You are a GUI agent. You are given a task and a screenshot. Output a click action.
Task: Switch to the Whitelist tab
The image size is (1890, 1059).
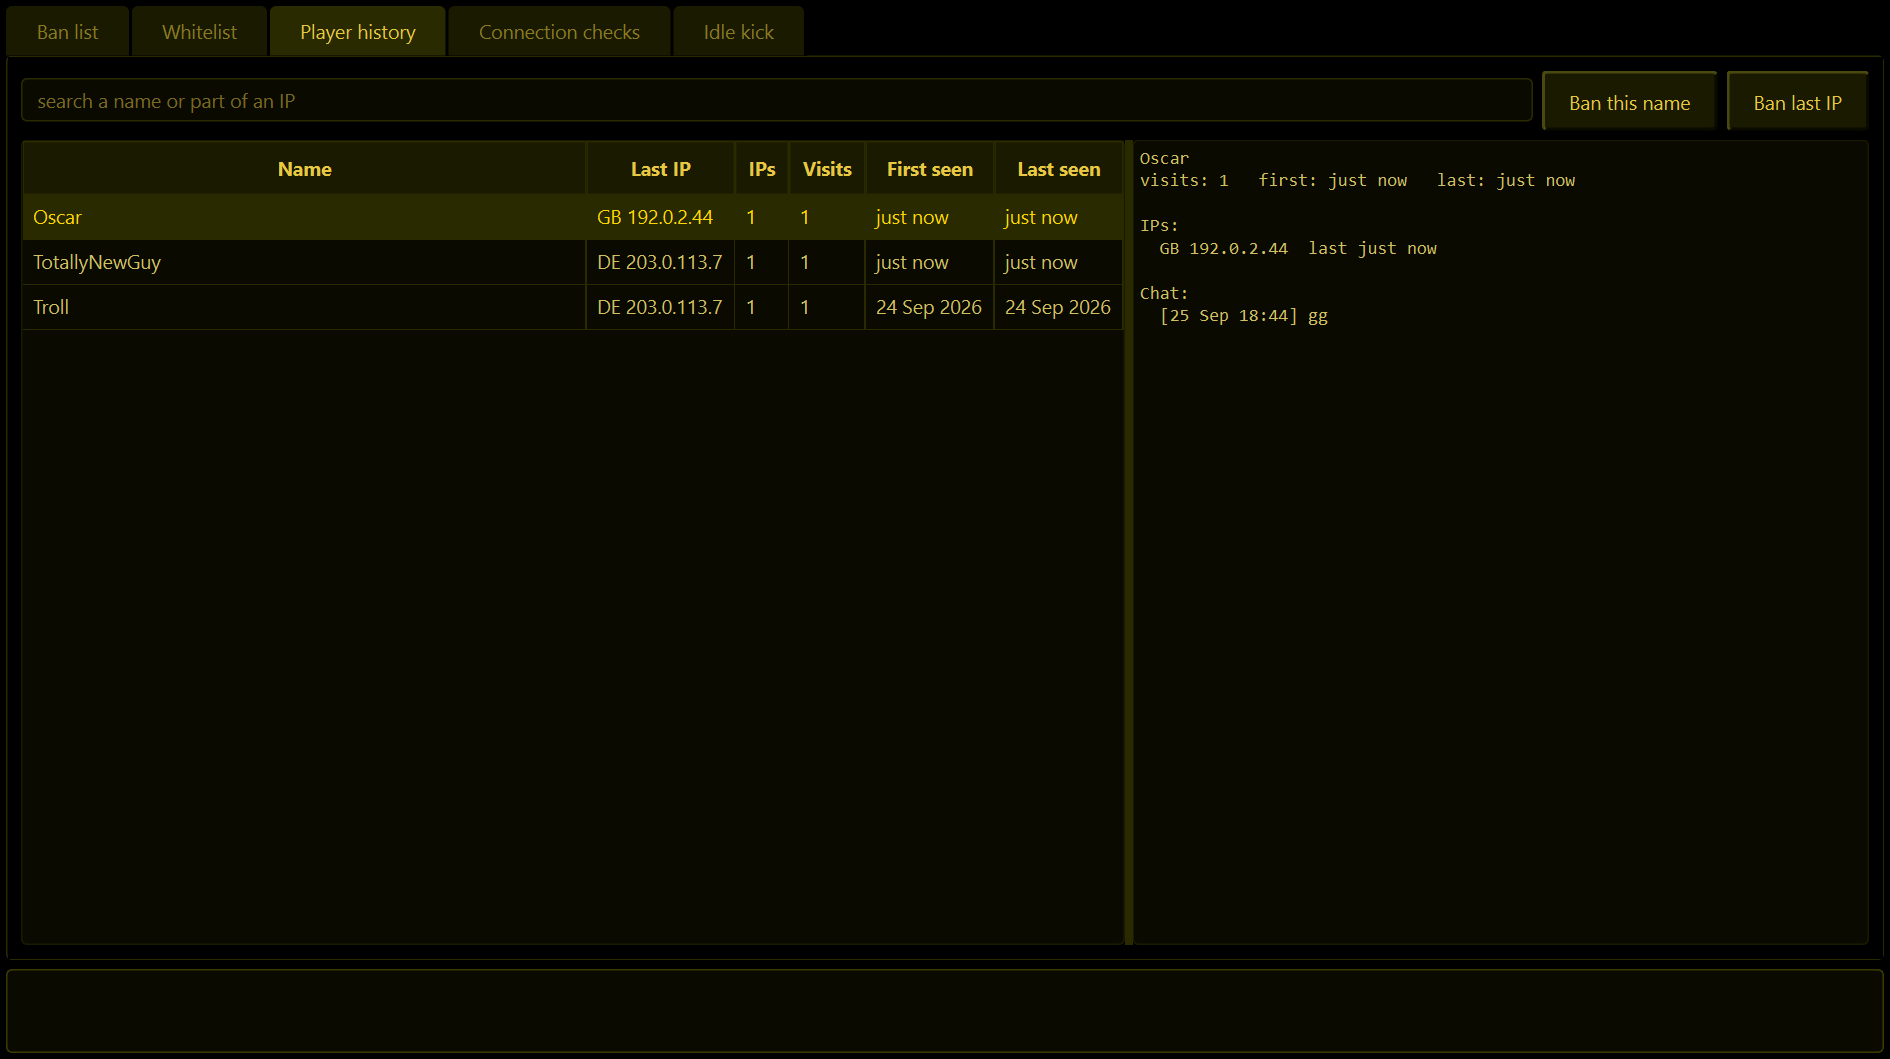pyautogui.click(x=199, y=32)
